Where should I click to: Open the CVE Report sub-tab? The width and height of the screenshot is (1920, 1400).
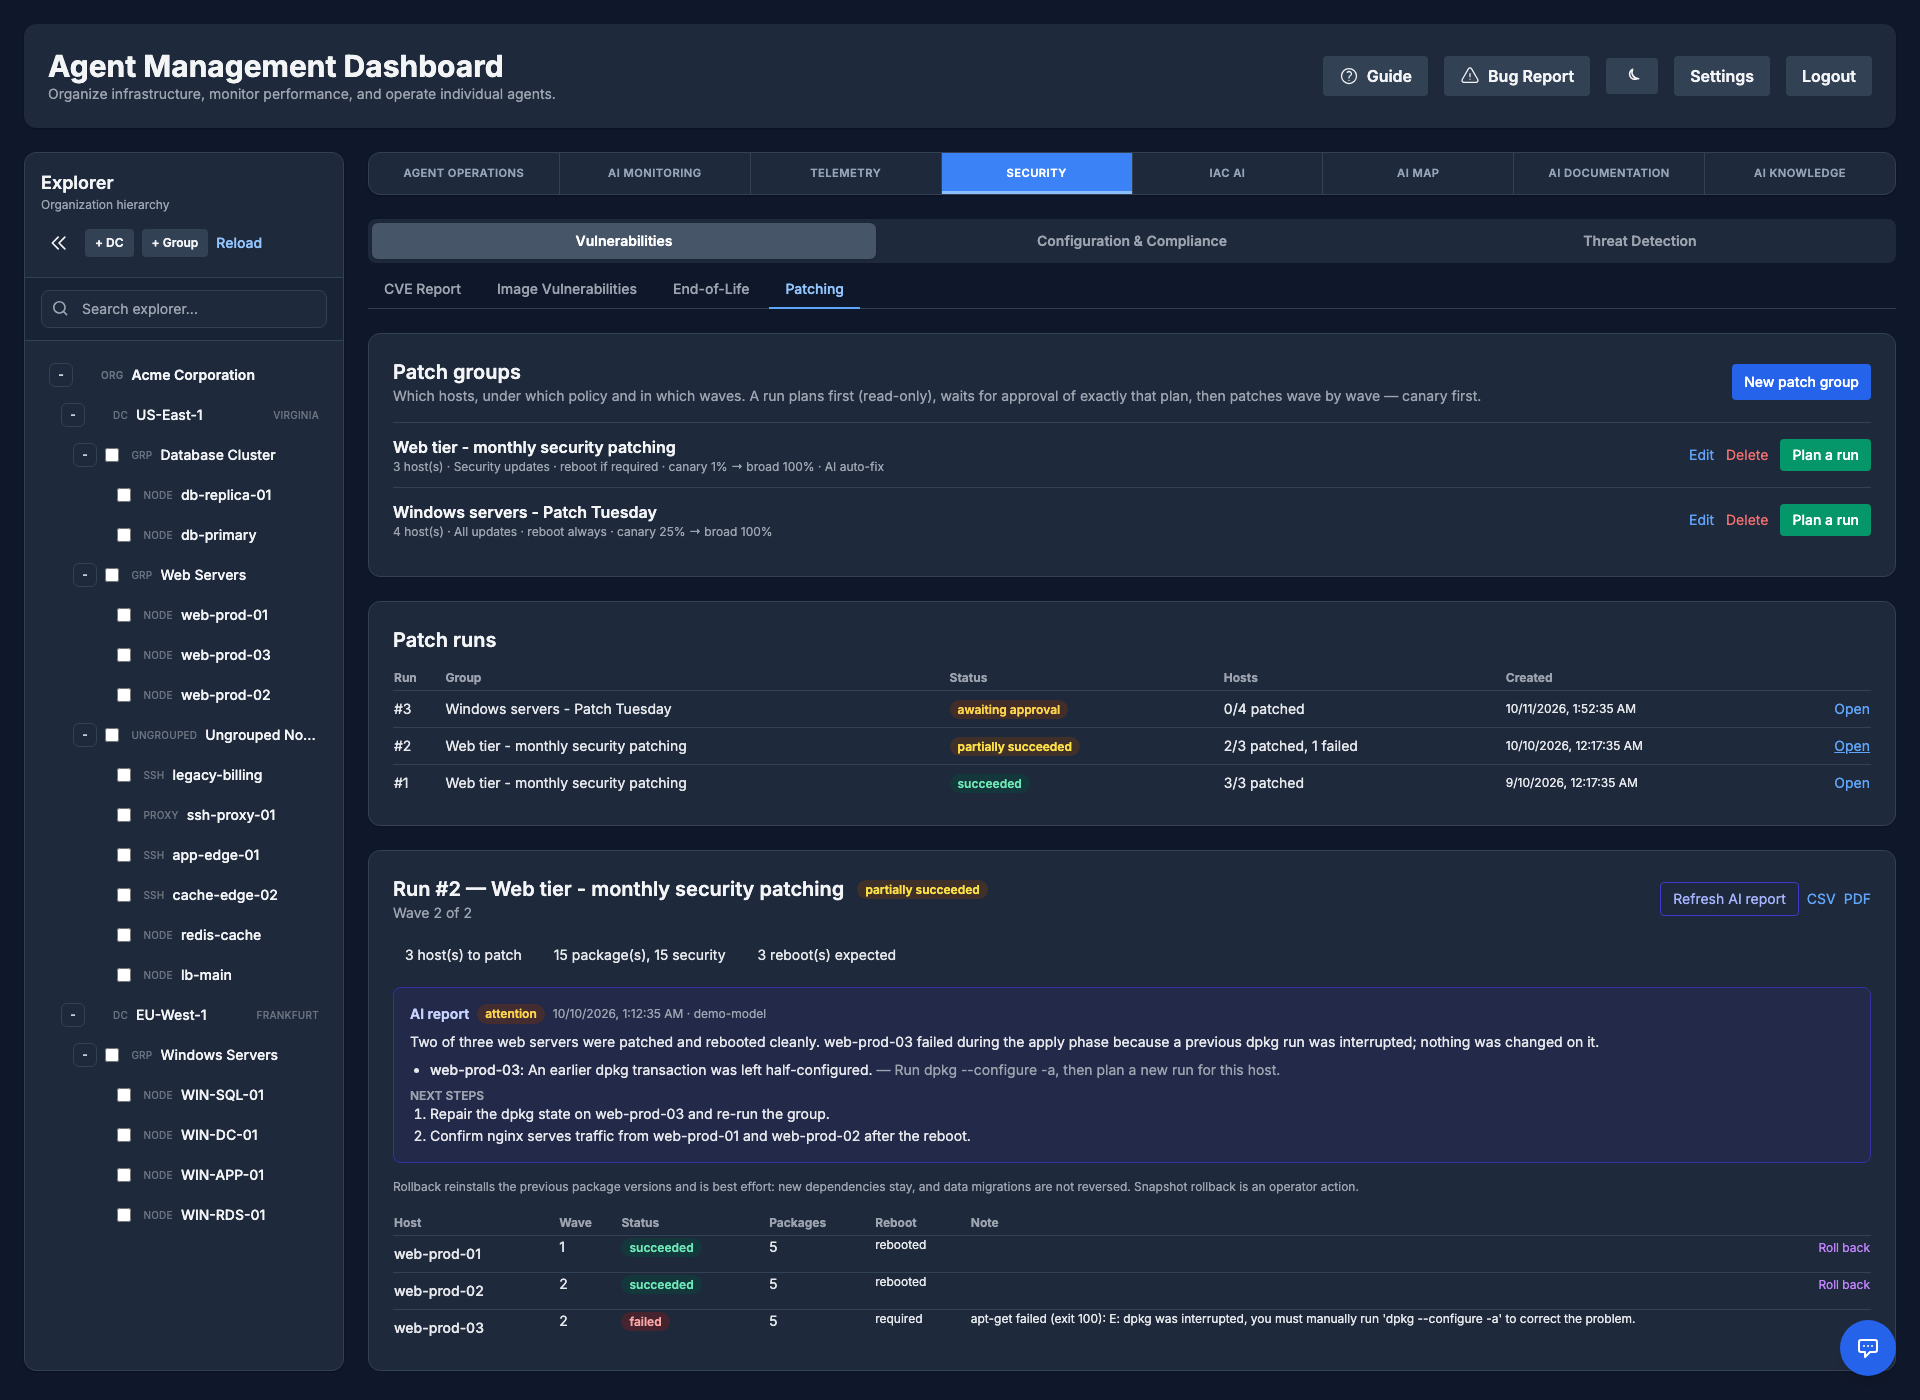pos(422,289)
